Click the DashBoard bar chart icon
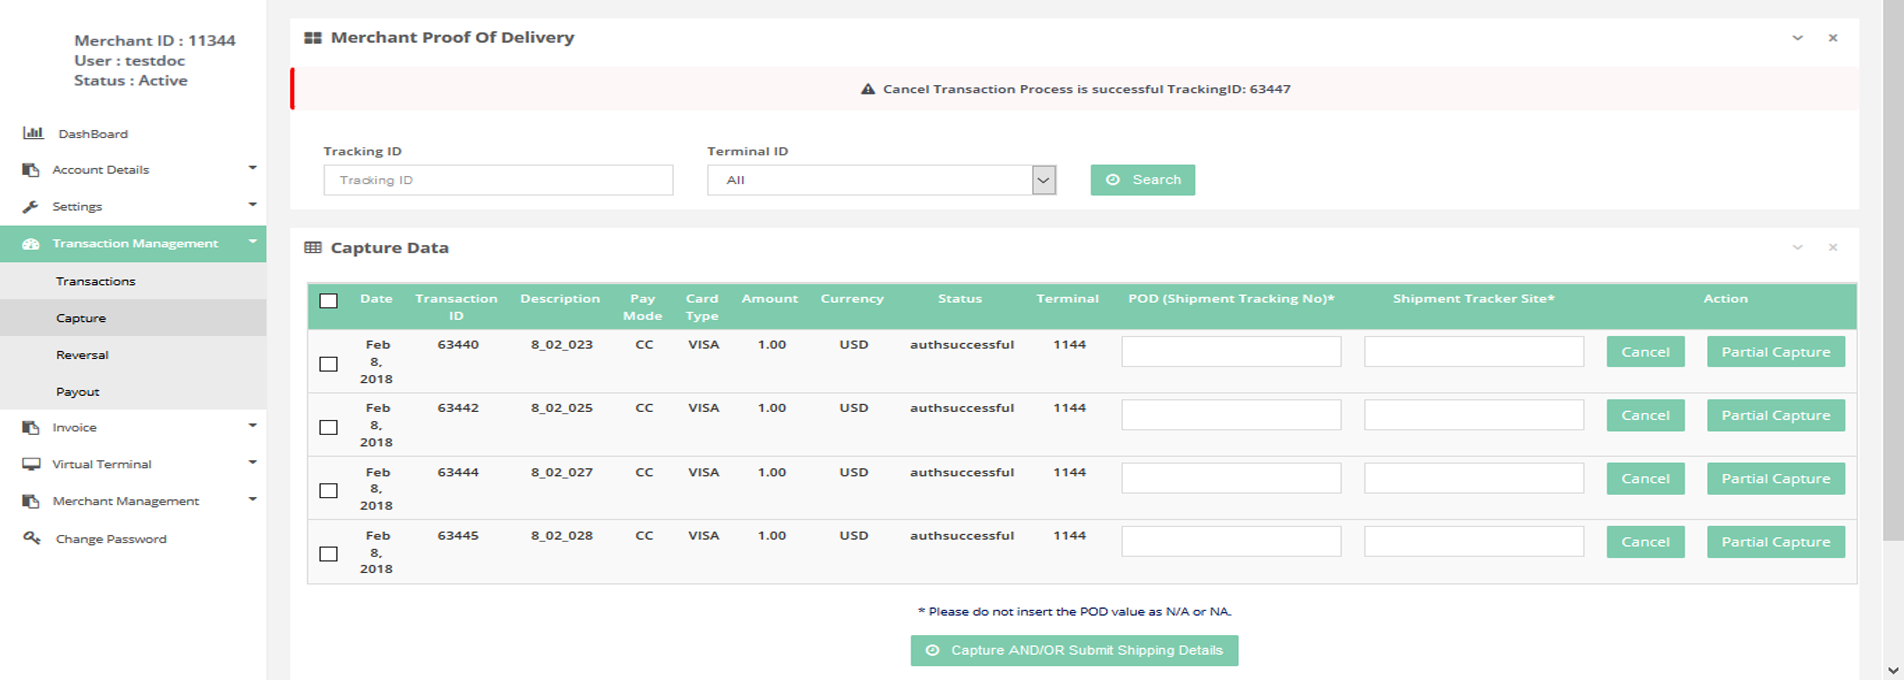Viewport: 1904px width, 680px height. [33, 133]
